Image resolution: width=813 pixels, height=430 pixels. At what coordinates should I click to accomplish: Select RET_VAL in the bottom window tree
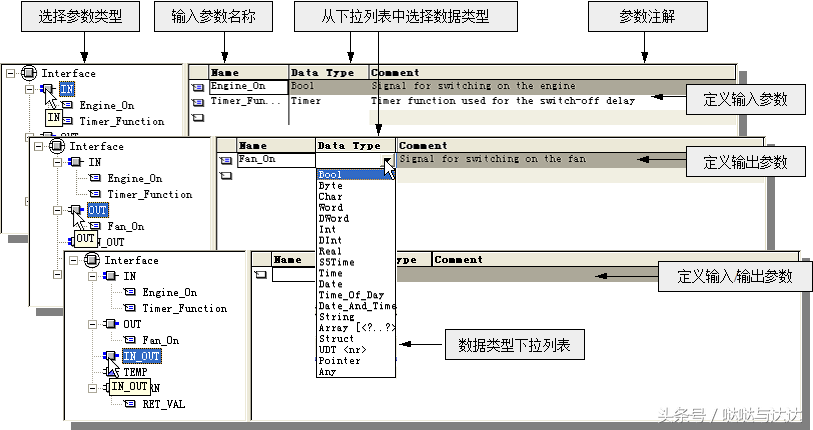(164, 404)
